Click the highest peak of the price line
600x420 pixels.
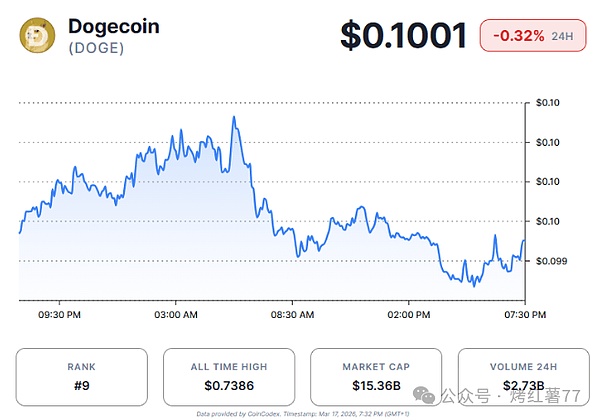click(x=234, y=117)
